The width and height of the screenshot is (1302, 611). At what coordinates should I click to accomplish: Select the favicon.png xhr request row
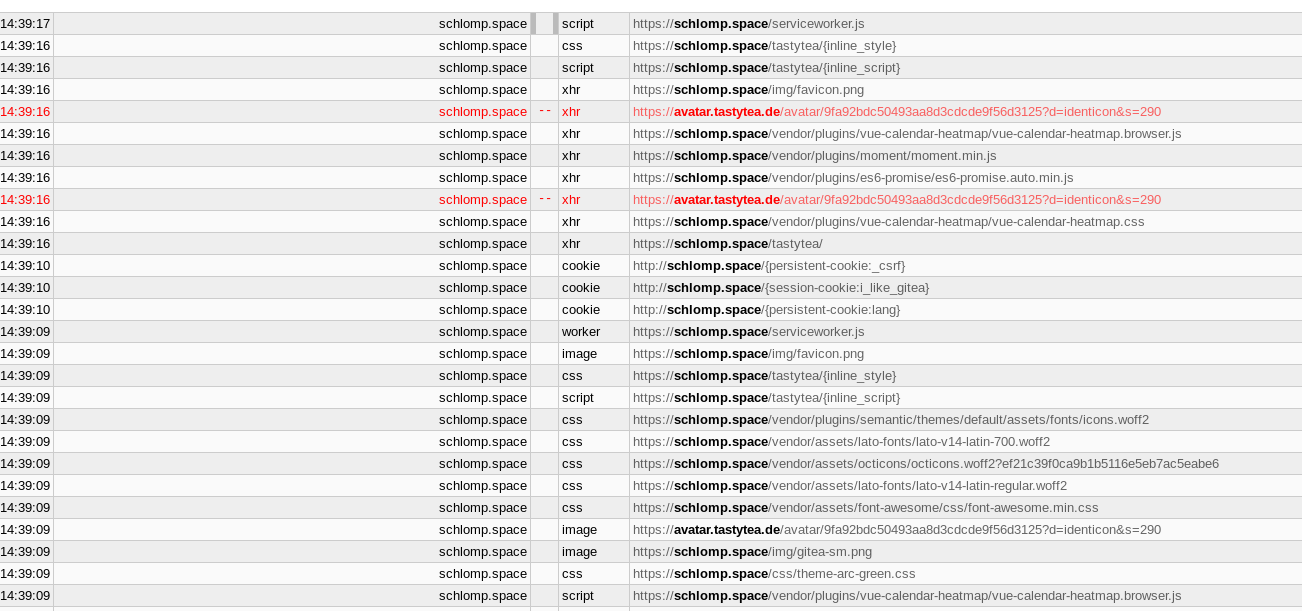tap(735, 89)
